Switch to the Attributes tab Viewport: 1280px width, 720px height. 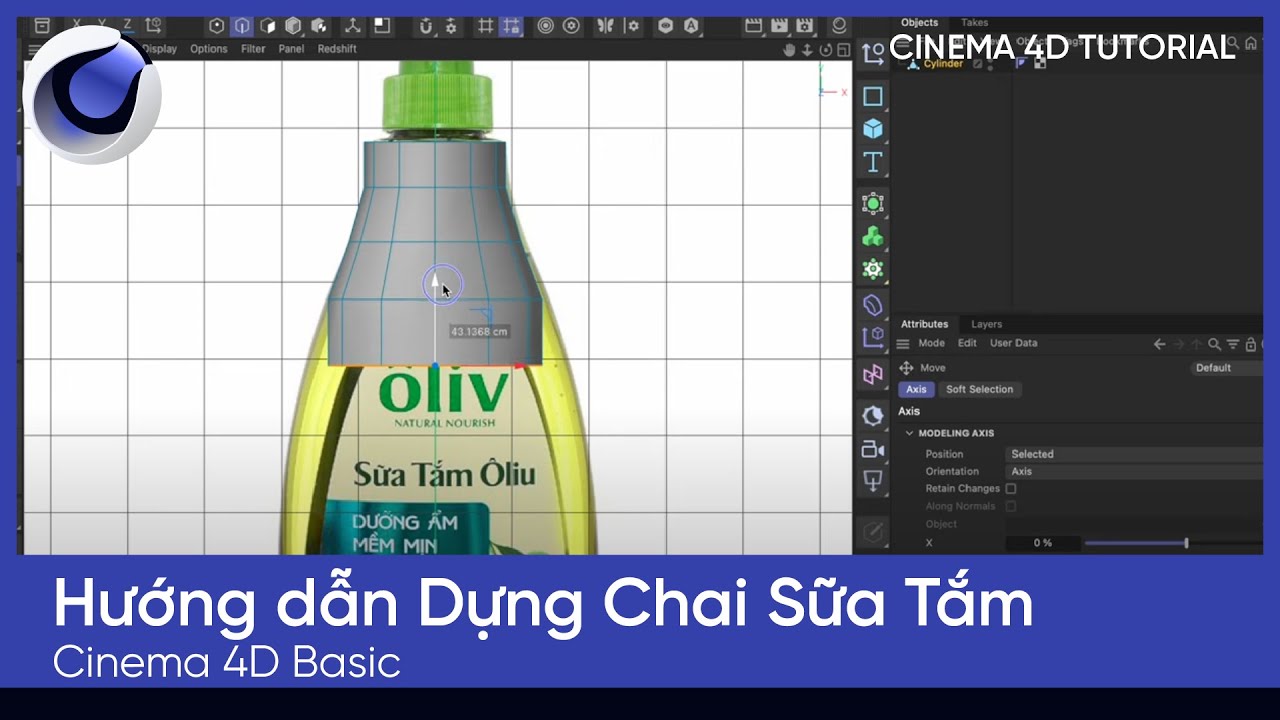(x=924, y=324)
